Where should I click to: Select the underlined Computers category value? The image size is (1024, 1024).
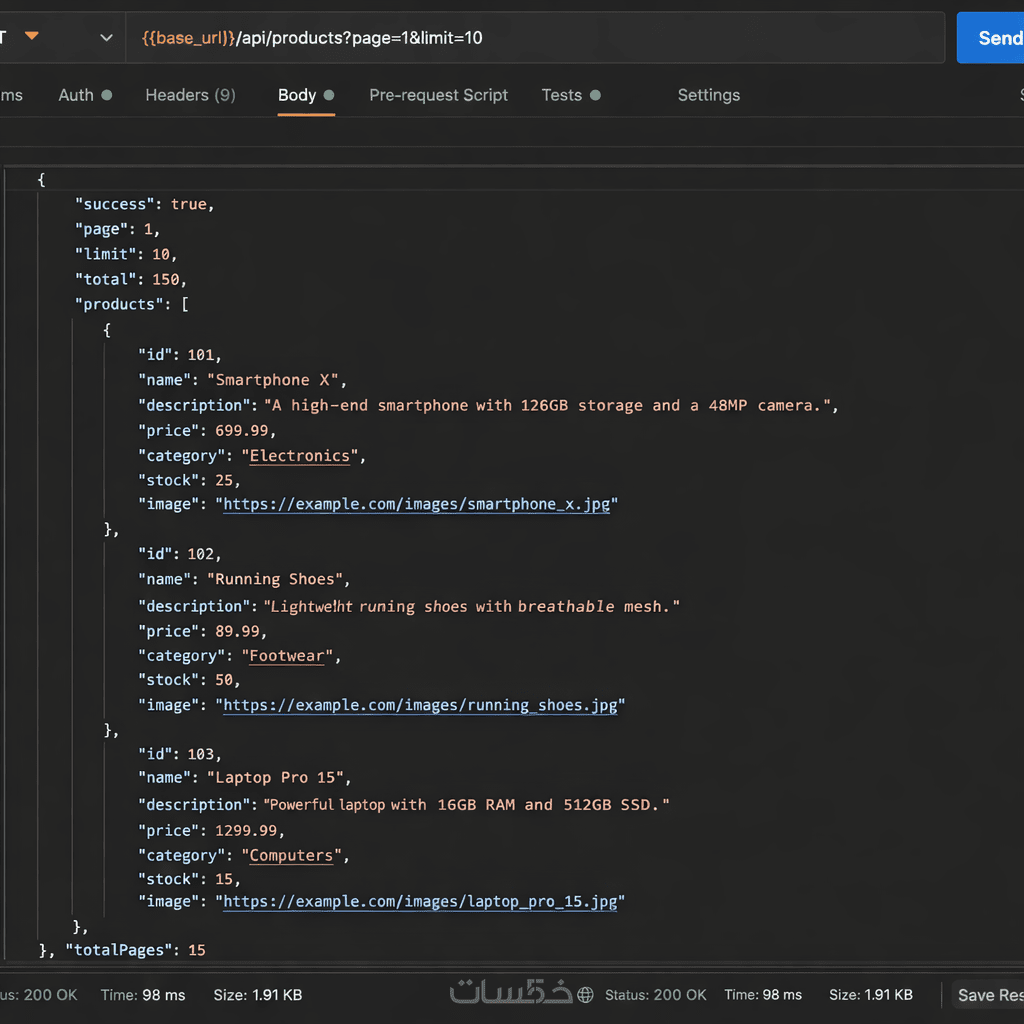click(x=291, y=856)
